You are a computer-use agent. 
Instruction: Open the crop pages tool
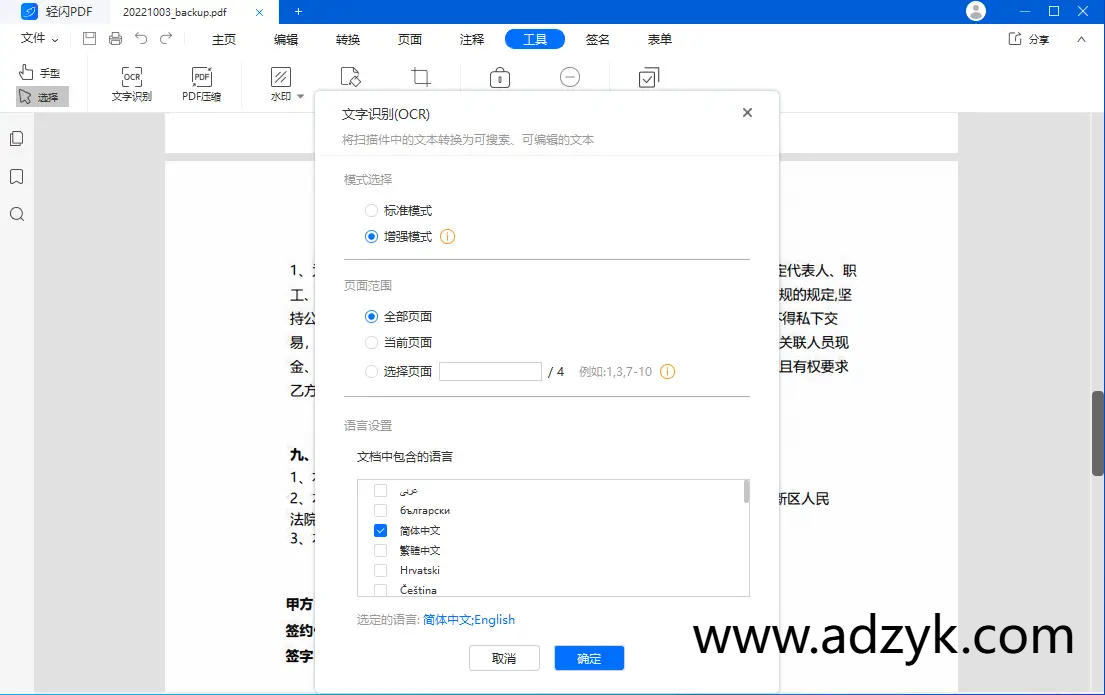[420, 77]
